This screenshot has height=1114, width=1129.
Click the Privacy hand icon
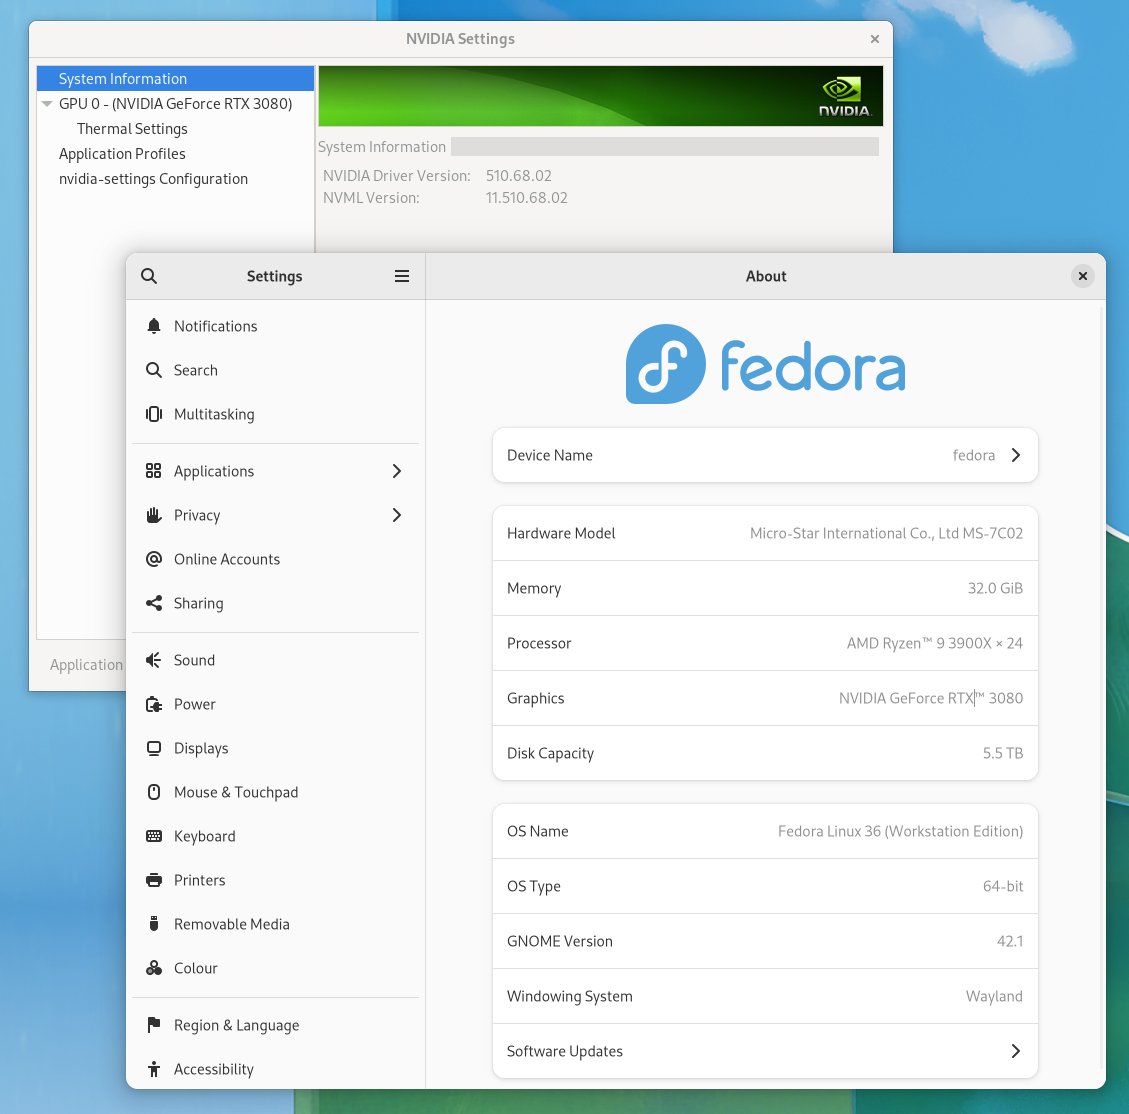153,515
